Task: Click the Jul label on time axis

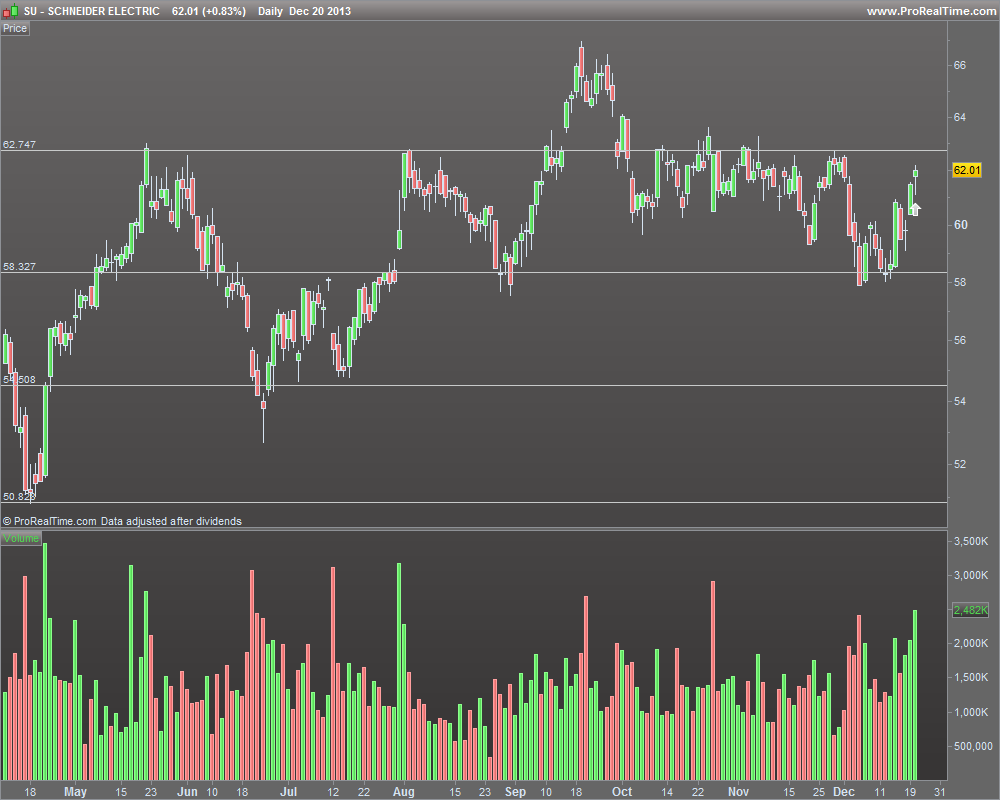Action: pos(289,791)
